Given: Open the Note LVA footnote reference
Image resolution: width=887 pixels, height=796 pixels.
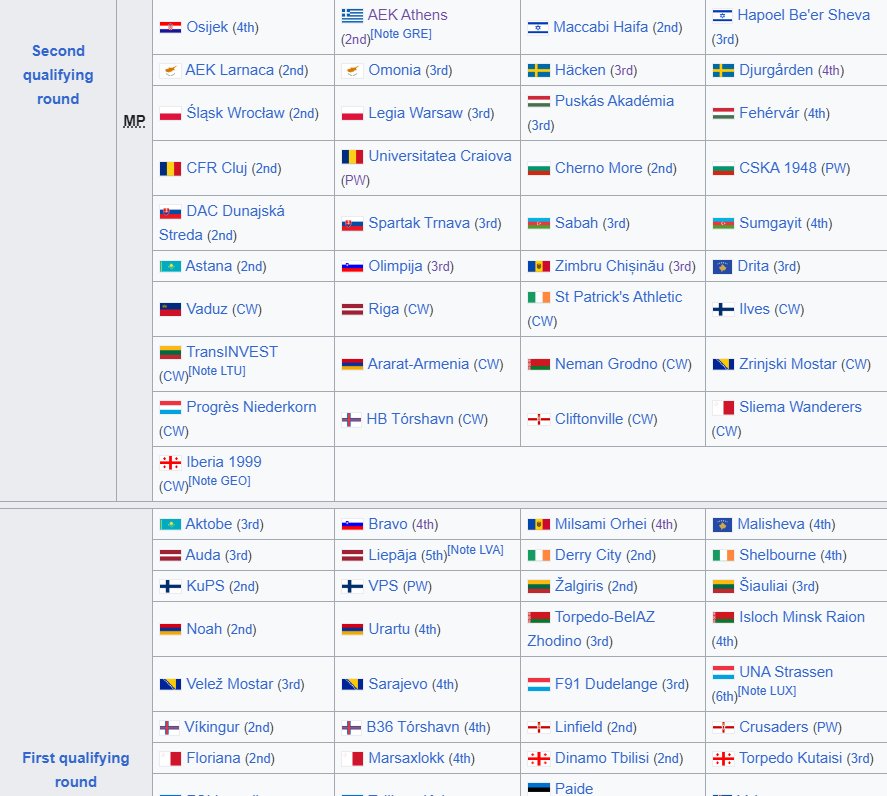Looking at the screenshot, I should [475, 550].
